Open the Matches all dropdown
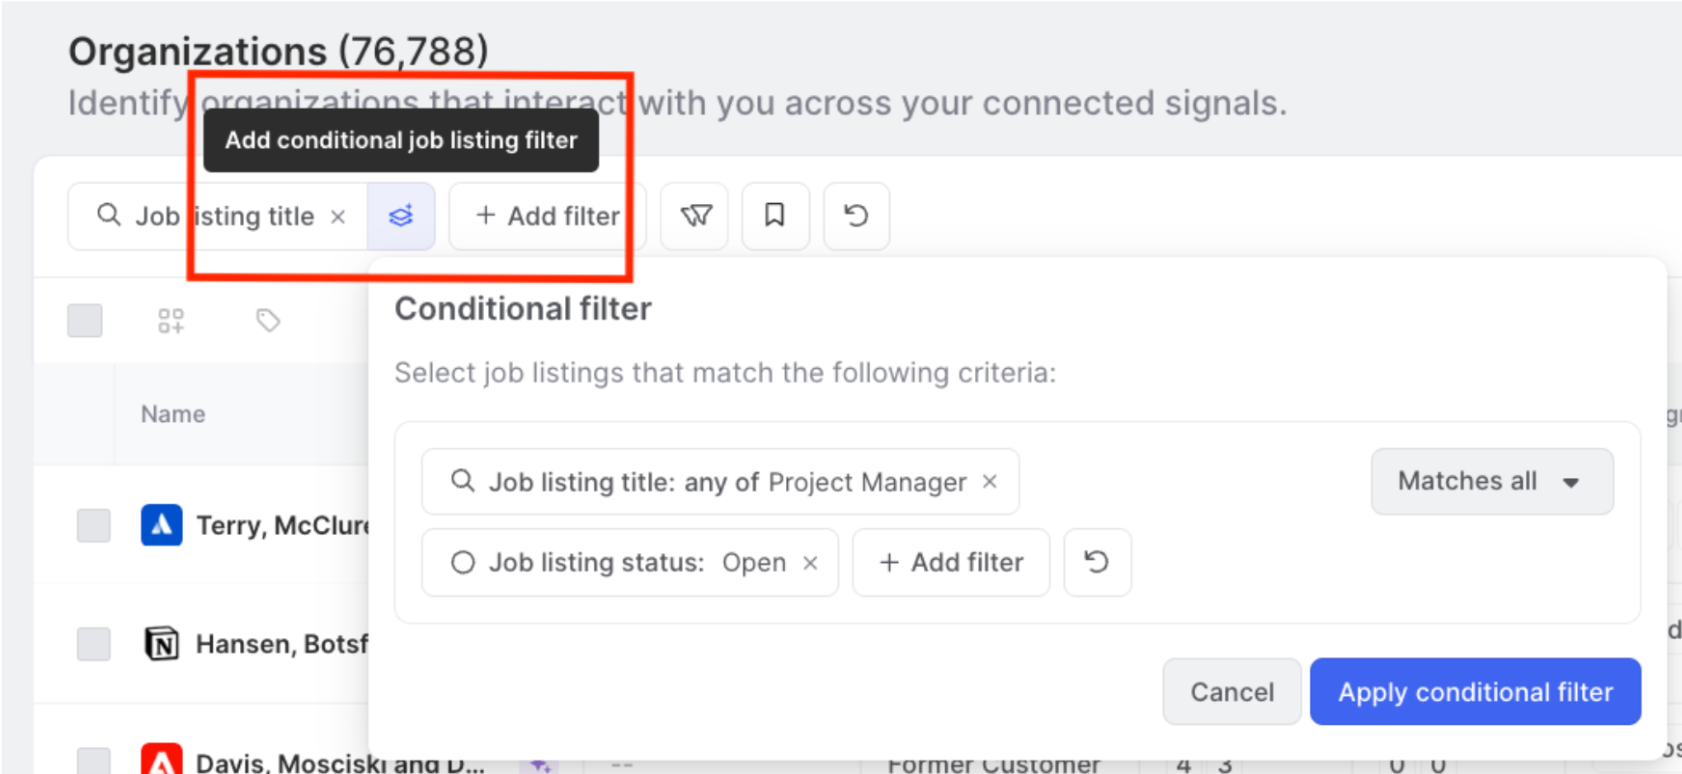1682x774 pixels. click(x=1492, y=482)
